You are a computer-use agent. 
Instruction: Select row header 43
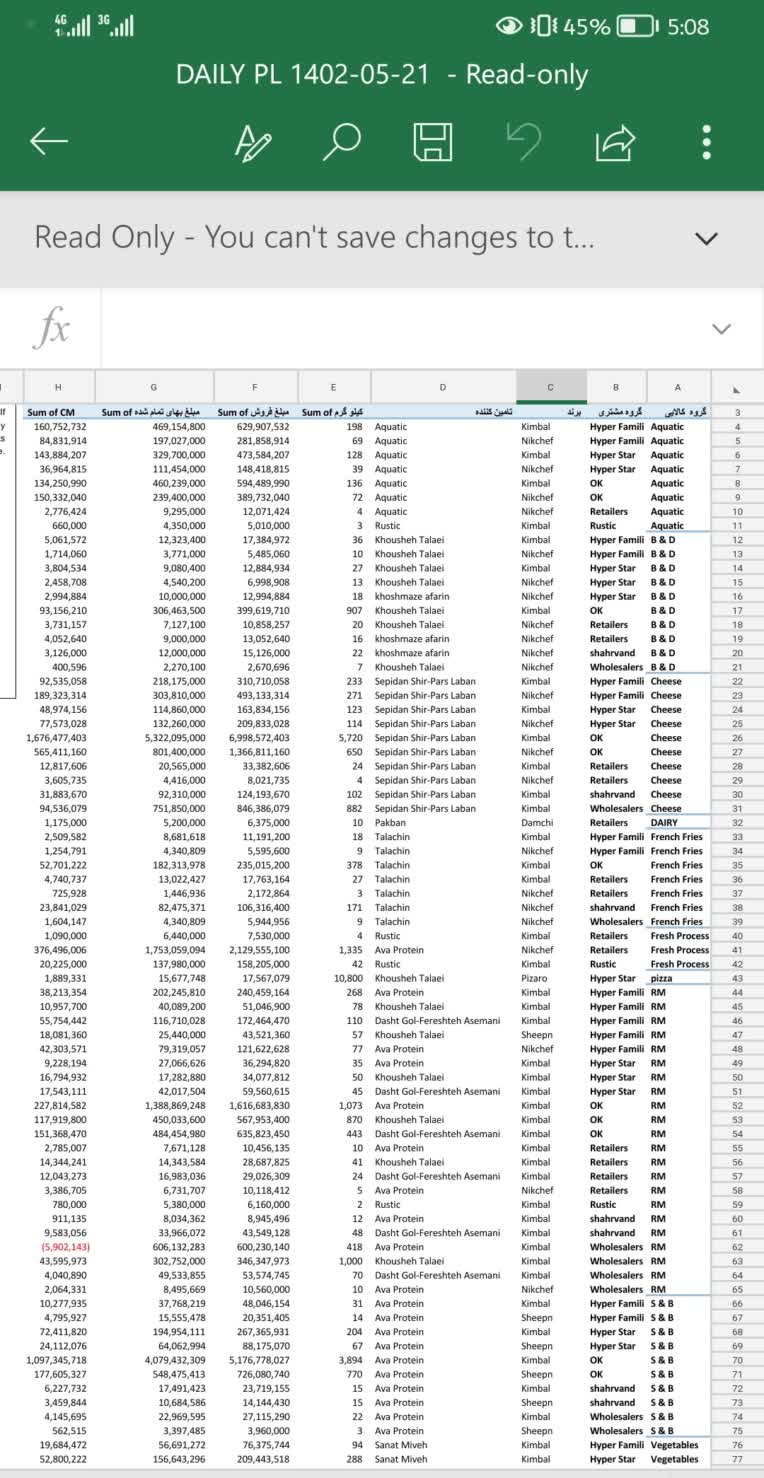click(x=737, y=978)
